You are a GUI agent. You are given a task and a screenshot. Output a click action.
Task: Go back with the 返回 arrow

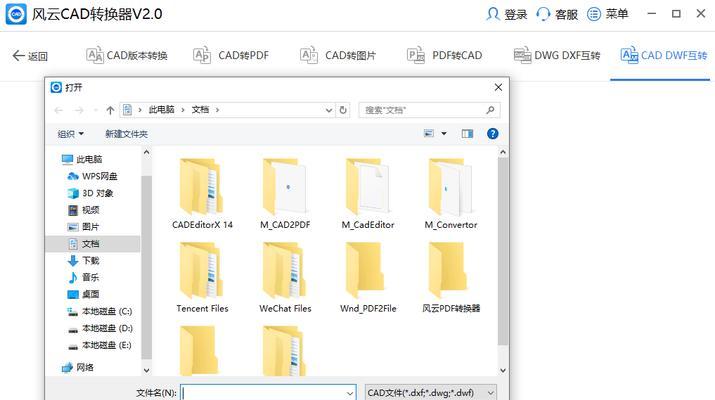(30, 56)
